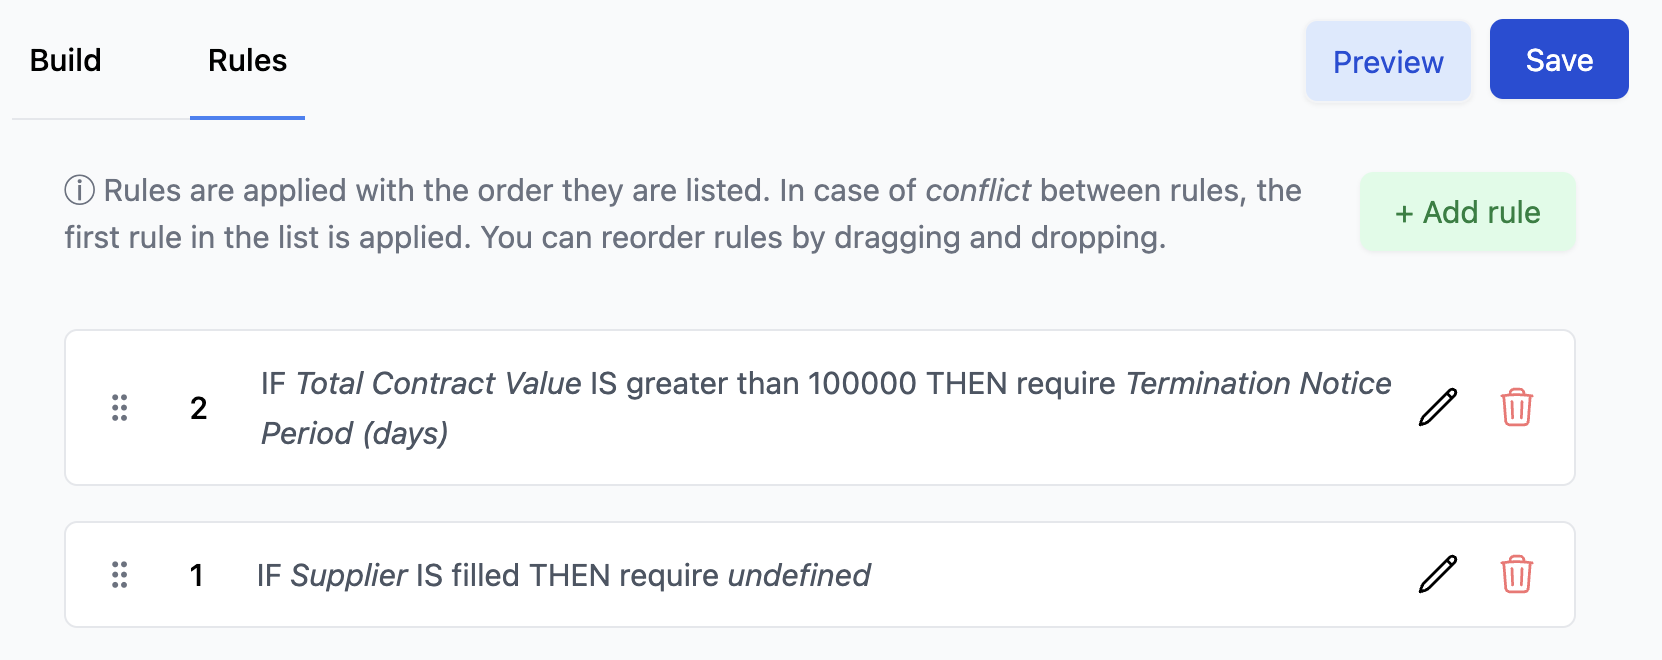Switch to the Build tab
The image size is (1662, 660).
(x=66, y=60)
